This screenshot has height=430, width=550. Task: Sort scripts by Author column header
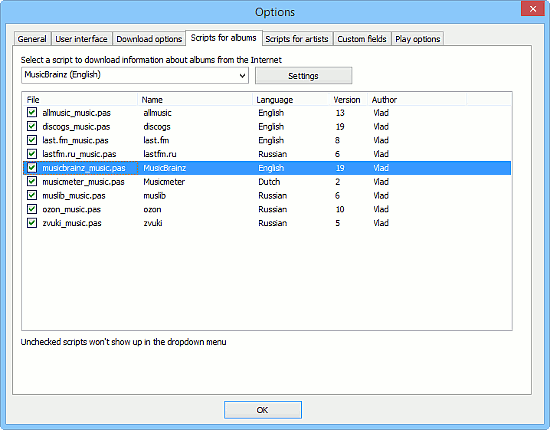point(417,100)
